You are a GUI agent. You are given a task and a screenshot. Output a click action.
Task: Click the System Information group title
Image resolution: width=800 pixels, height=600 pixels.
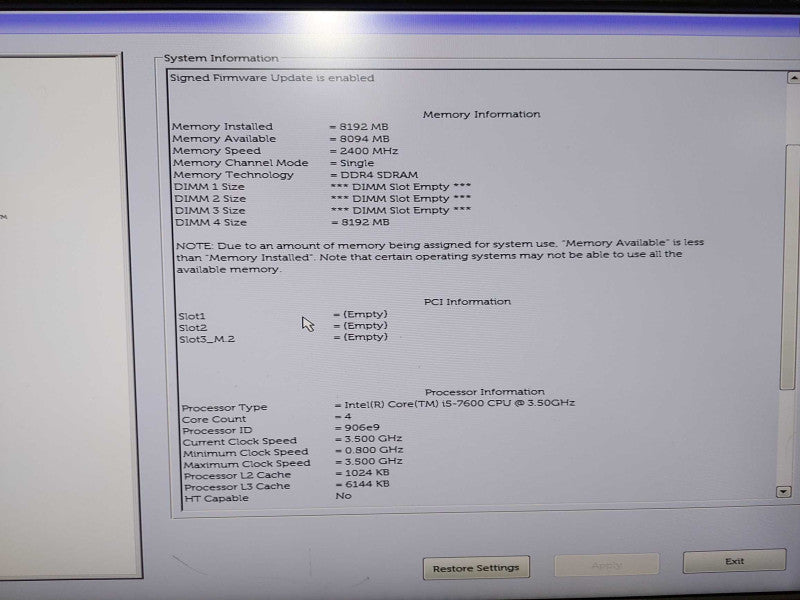coord(221,59)
